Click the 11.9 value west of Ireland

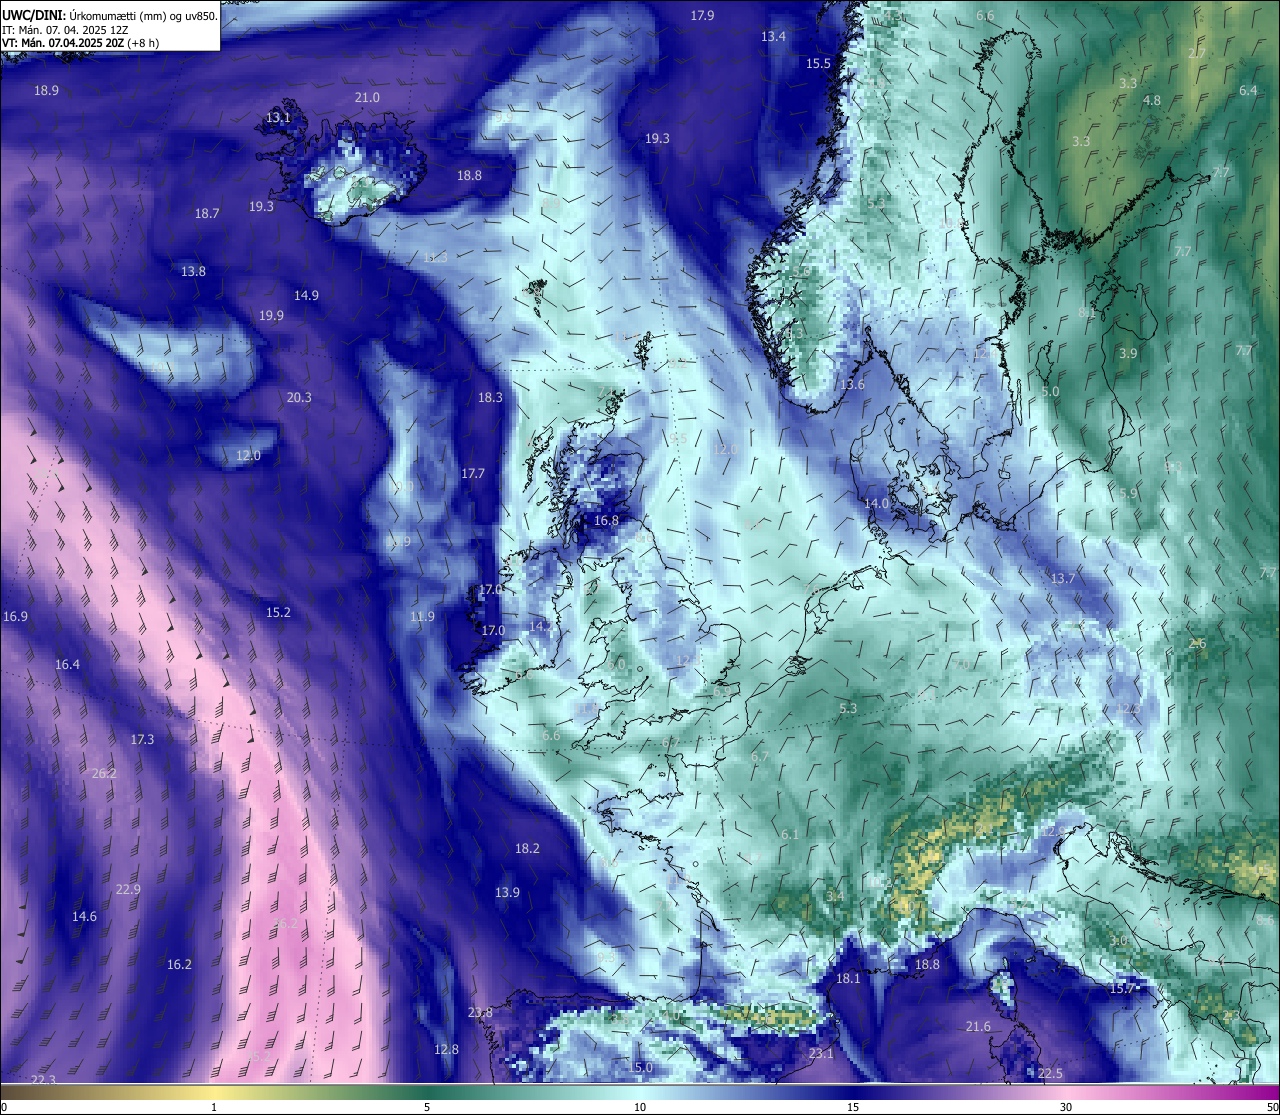coord(422,616)
